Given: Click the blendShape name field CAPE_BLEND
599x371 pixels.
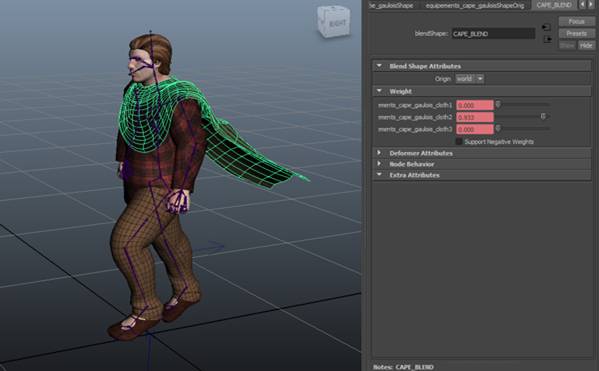Looking at the screenshot, I should (x=493, y=34).
